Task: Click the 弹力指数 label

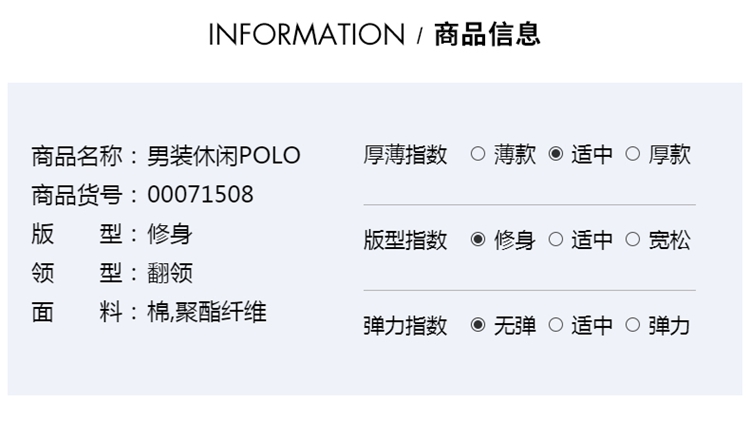Action: point(405,326)
